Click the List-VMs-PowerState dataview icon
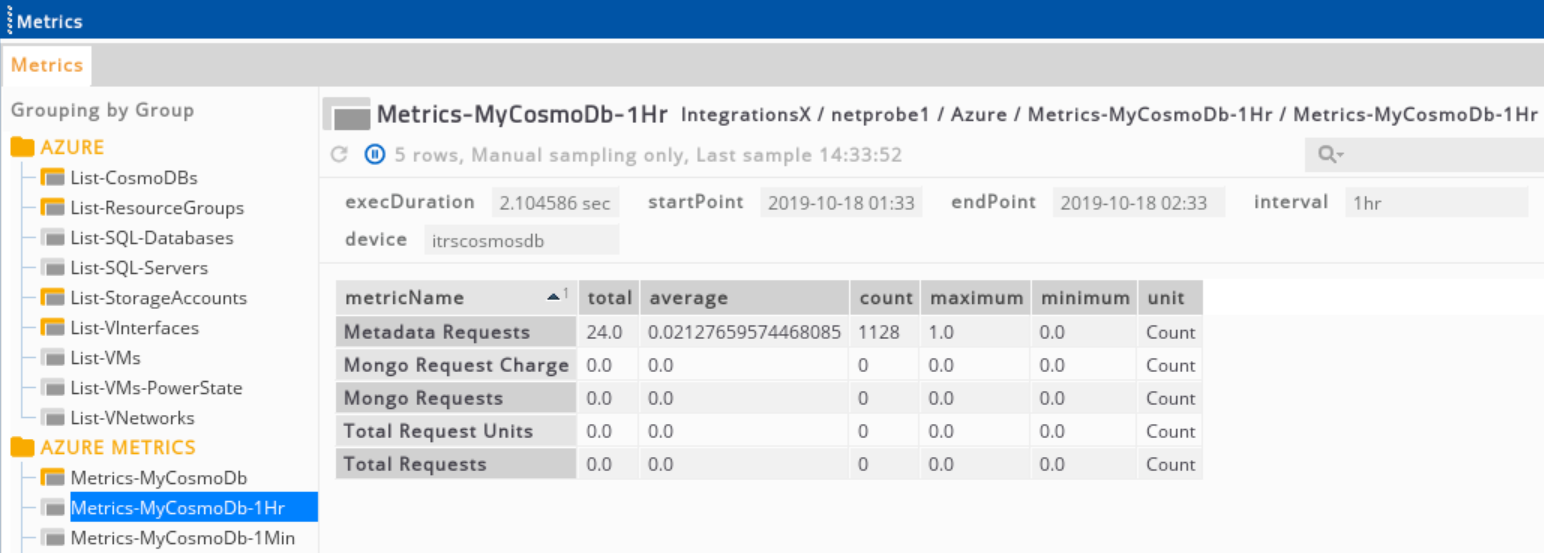The height and width of the screenshot is (553, 1544). coord(53,388)
